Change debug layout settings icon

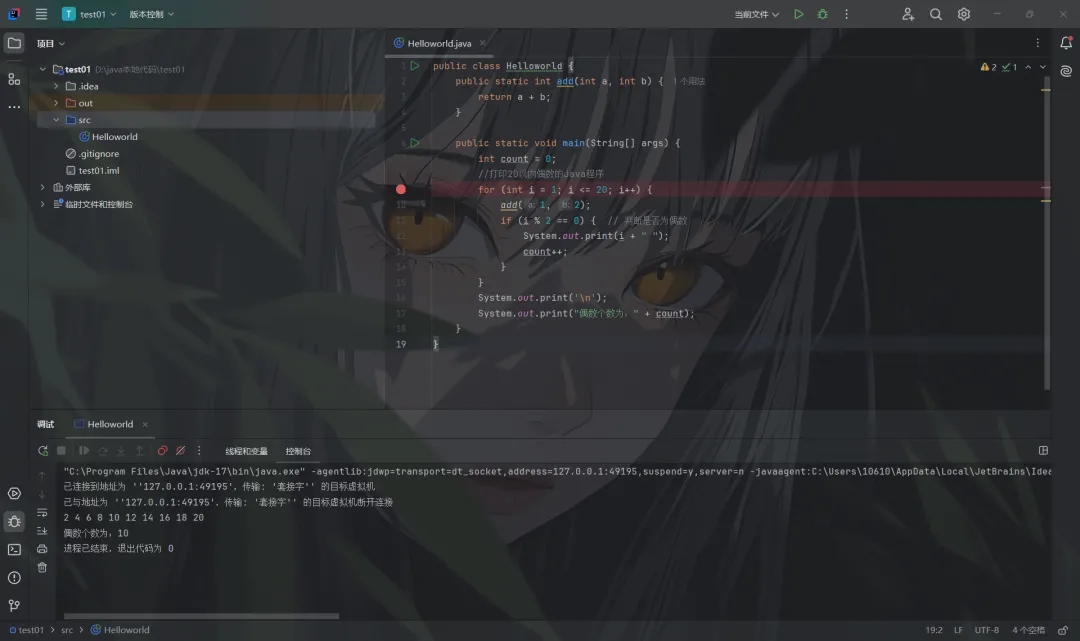(1043, 450)
